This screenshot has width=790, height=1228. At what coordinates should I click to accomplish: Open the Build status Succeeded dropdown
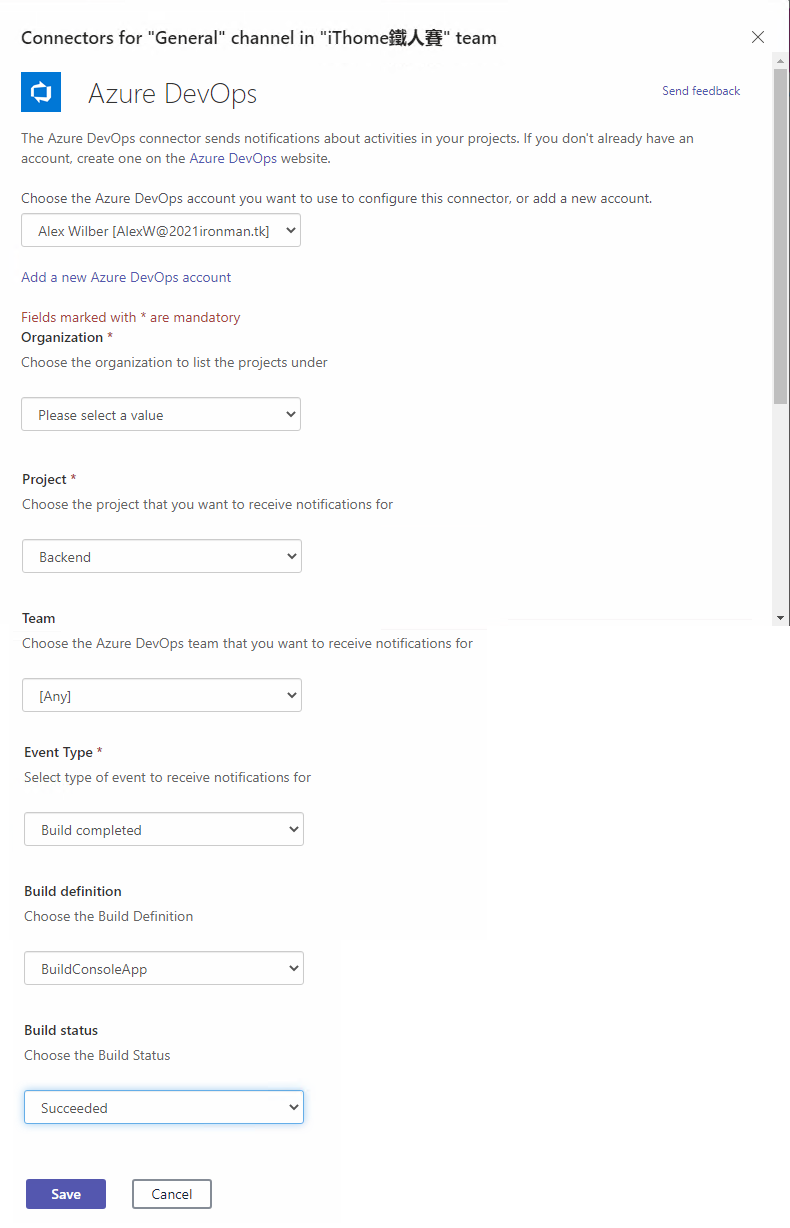[x=164, y=1107]
